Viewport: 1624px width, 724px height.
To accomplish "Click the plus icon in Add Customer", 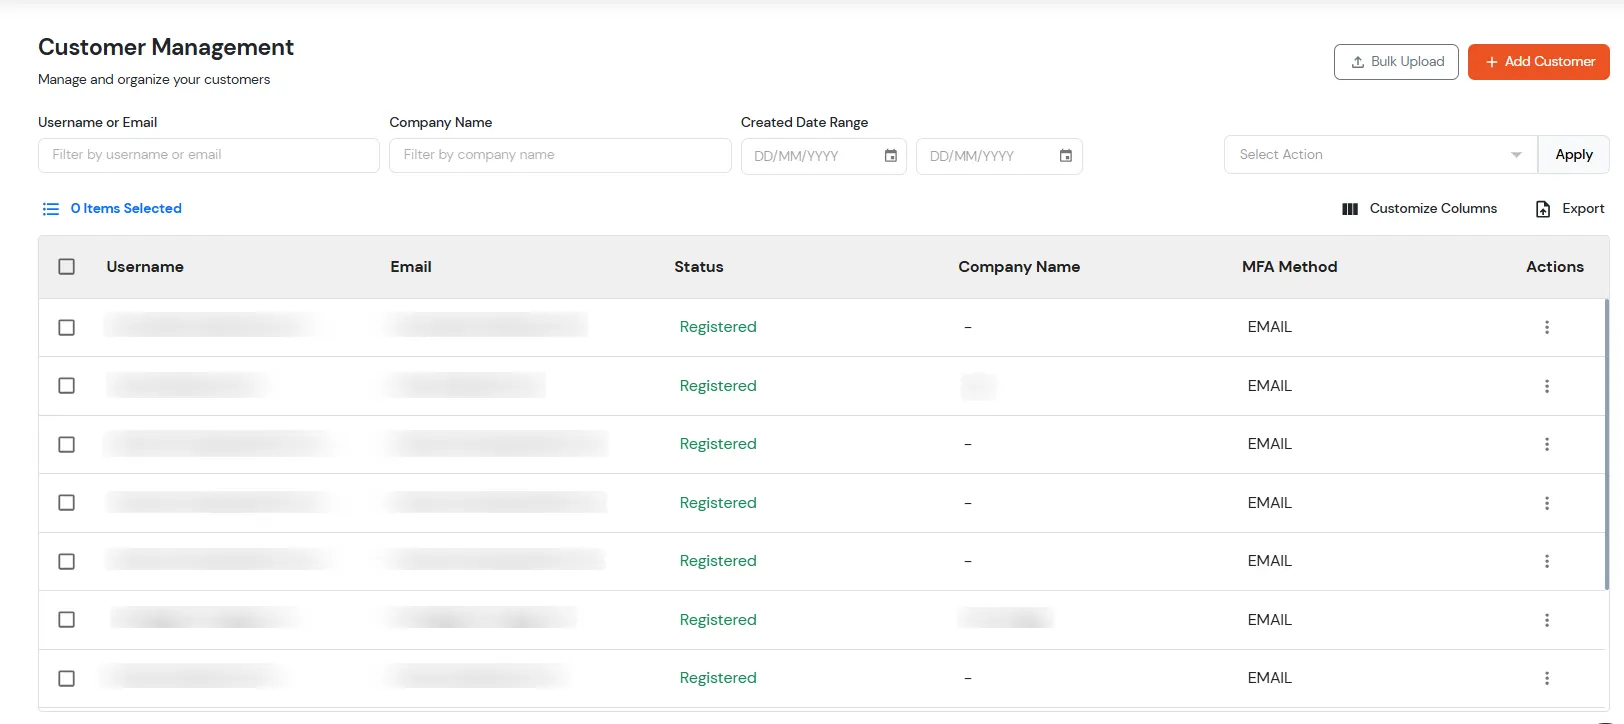I will pos(1491,62).
